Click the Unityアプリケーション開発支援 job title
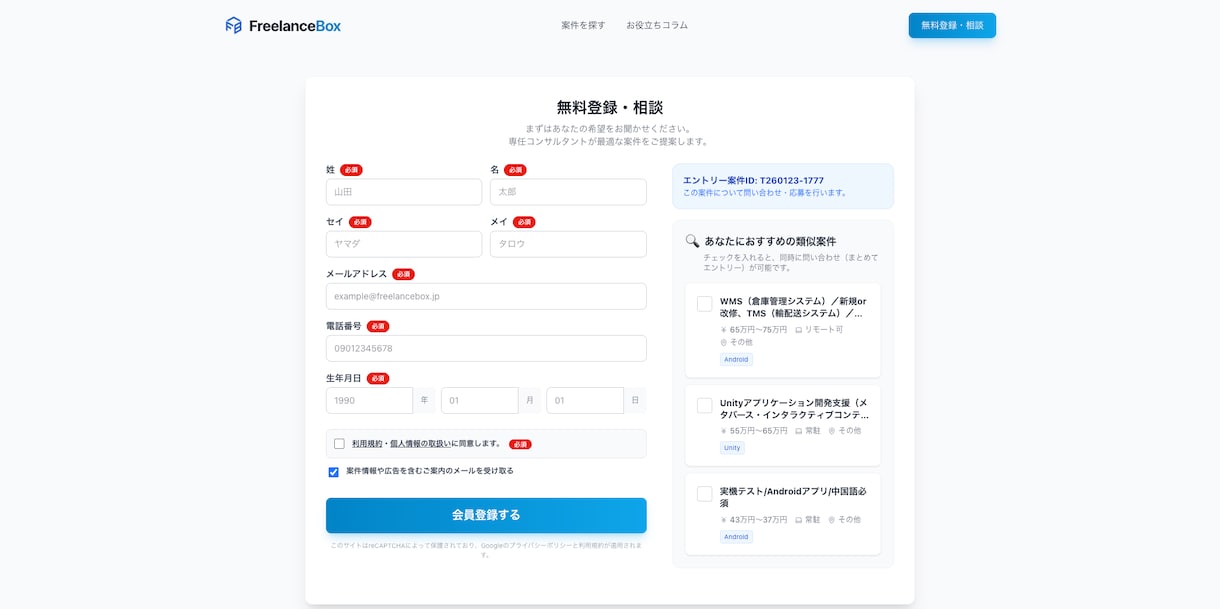The width and height of the screenshot is (1220, 609). pos(794,408)
